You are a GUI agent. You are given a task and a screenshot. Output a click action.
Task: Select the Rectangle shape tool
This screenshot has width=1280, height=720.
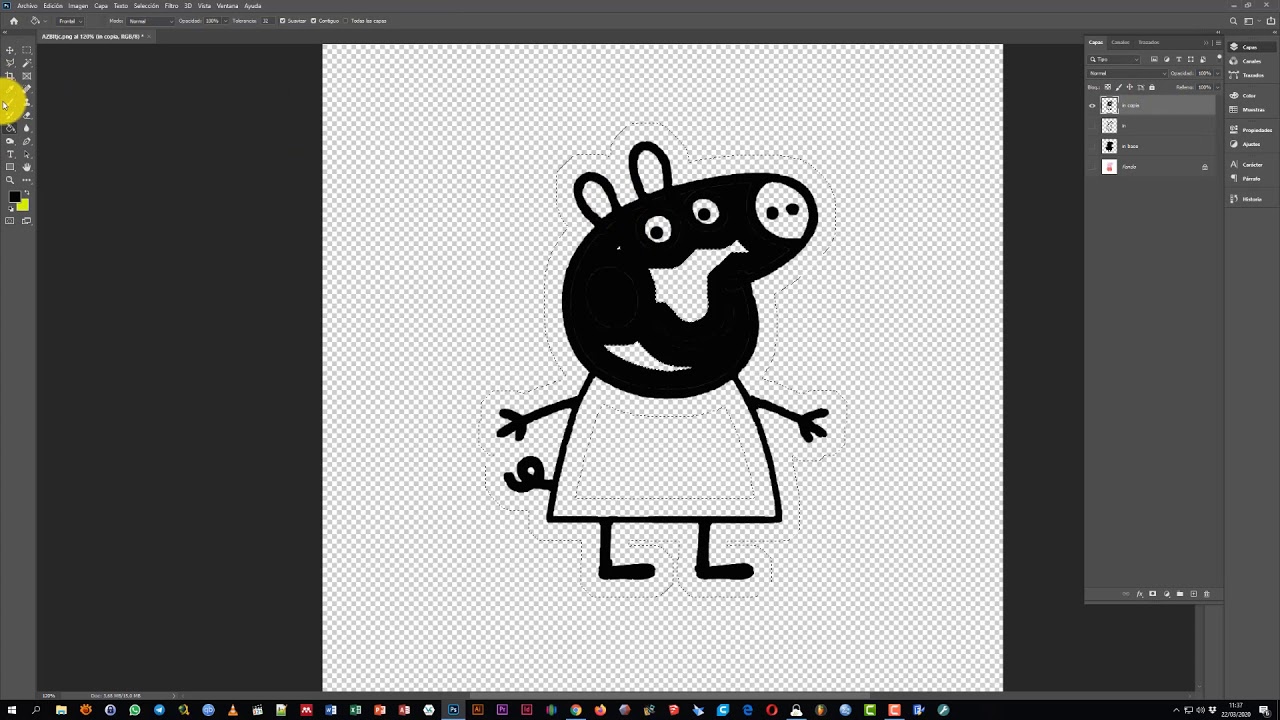pos(10,167)
